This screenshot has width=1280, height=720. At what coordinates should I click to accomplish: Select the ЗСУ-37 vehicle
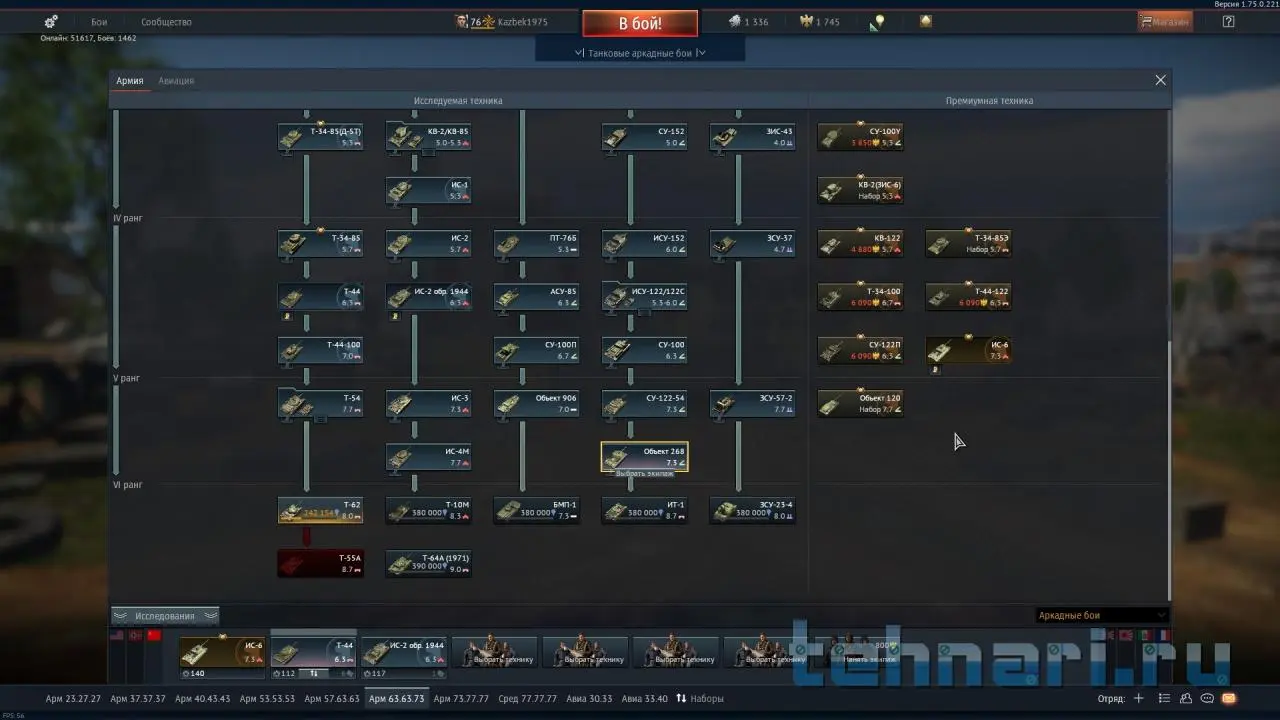pos(752,244)
